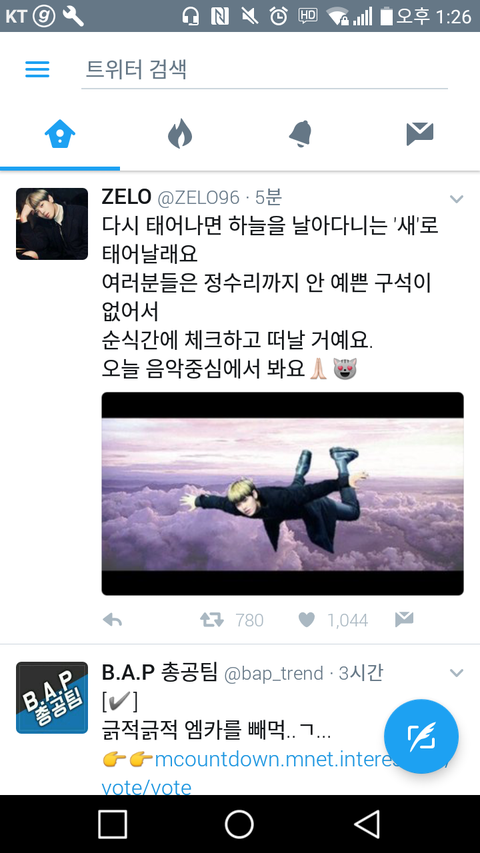480x853 pixels.
Task: Expand options chevron on B.A.P 총공팀 tweet
Action: point(457,673)
